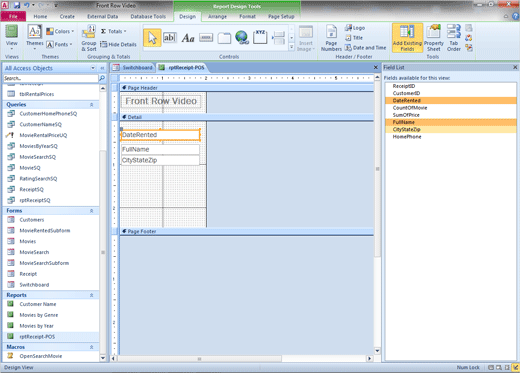Open the Property Sheet
The height and width of the screenshot is (373, 520).
coord(434,38)
